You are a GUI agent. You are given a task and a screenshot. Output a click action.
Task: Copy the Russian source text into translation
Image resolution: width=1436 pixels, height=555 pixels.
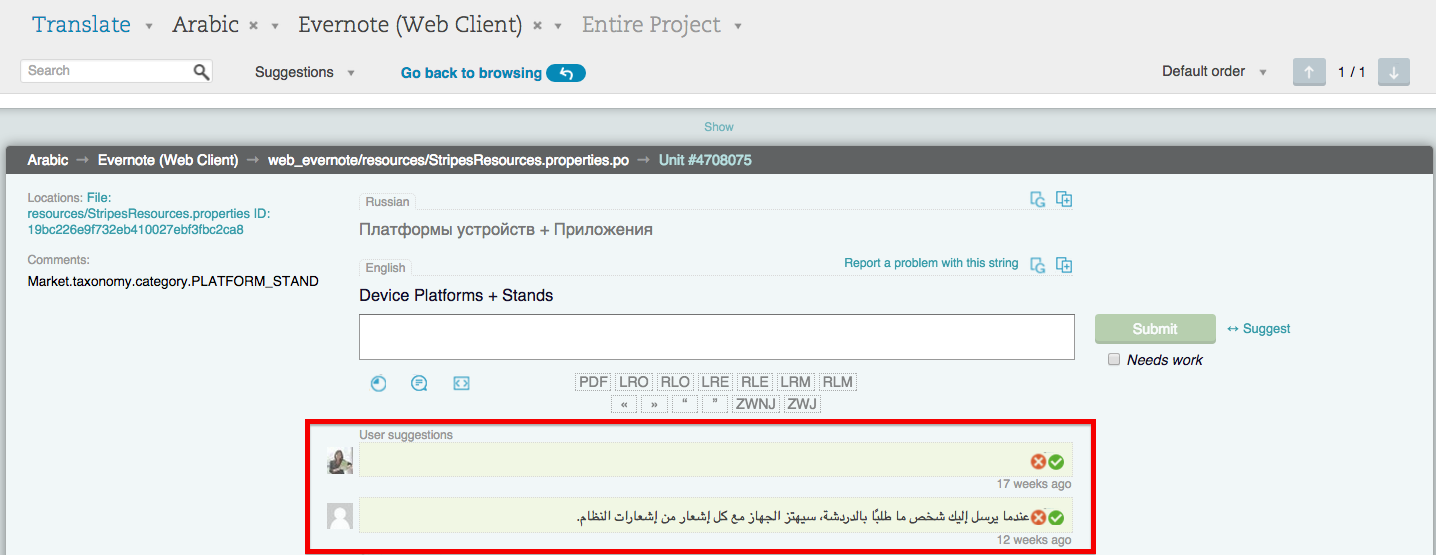(1064, 200)
